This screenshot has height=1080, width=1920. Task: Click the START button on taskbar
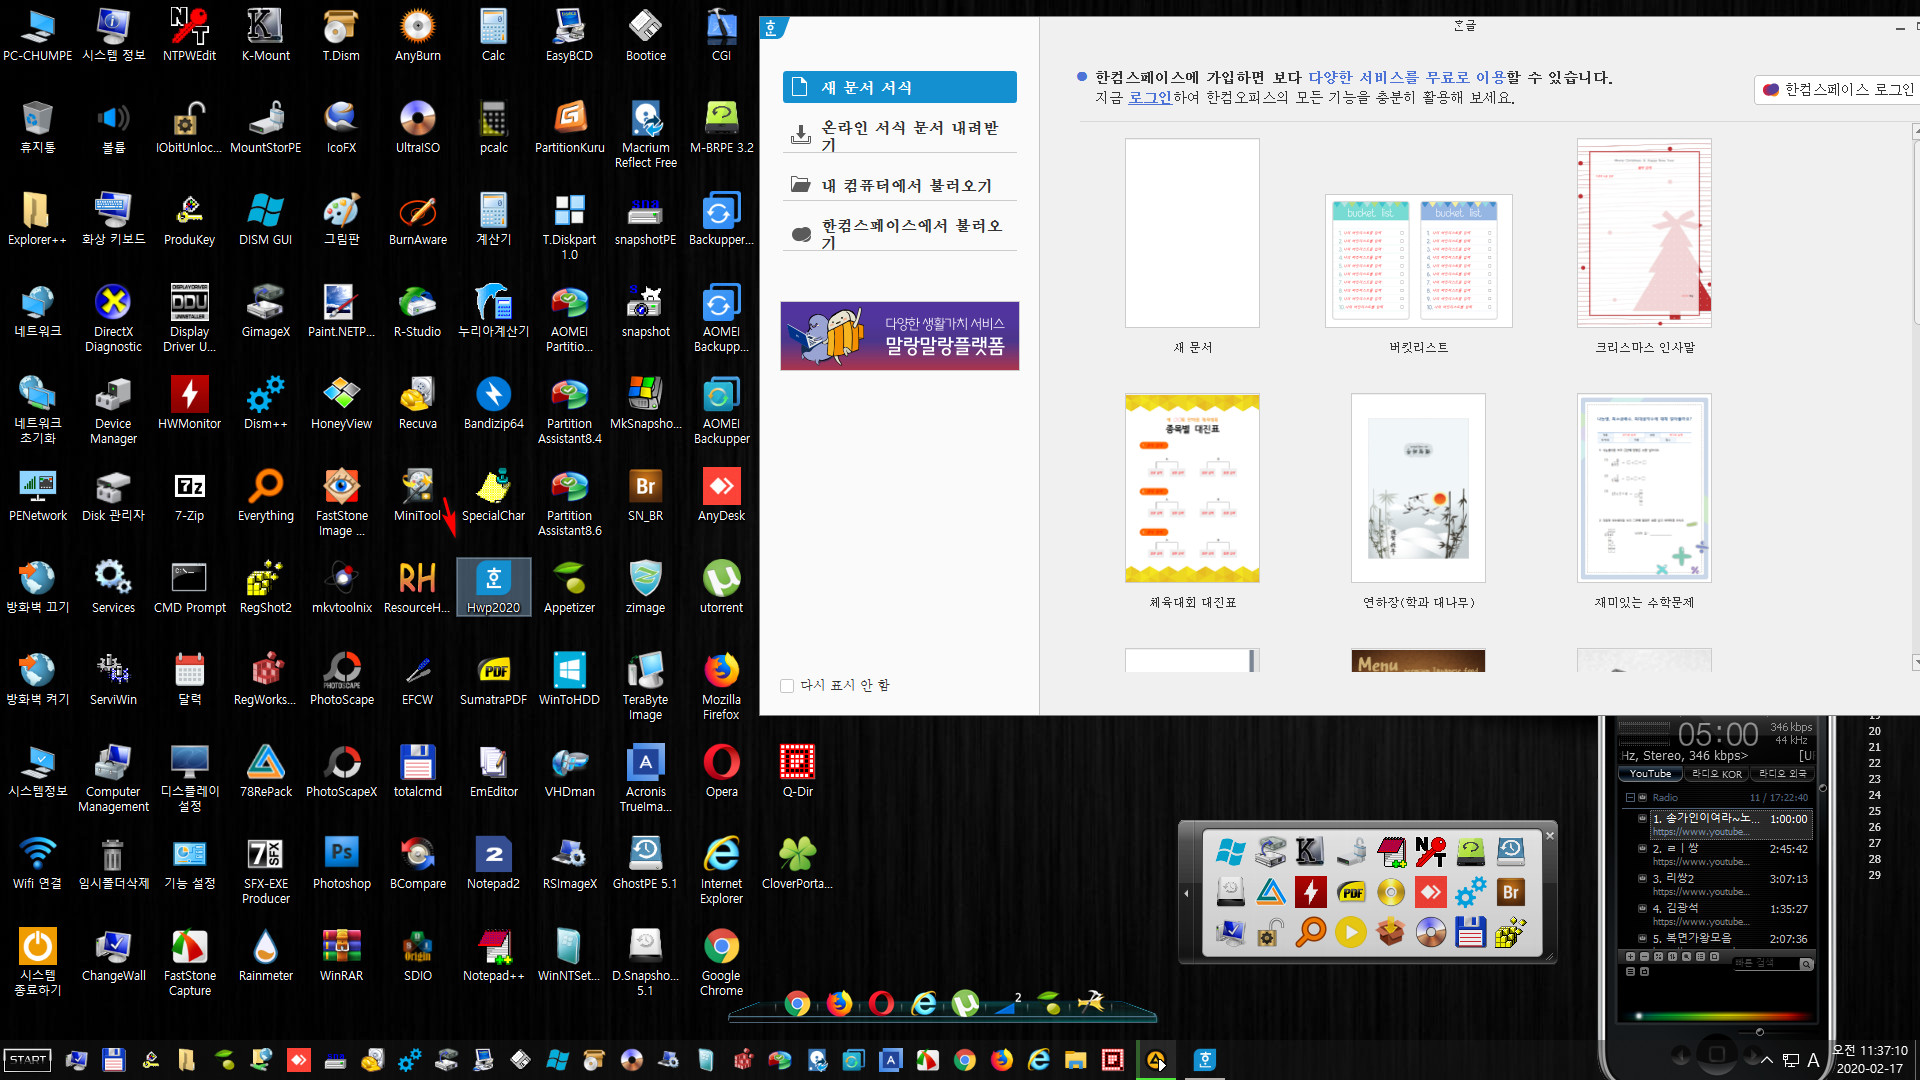27,1060
